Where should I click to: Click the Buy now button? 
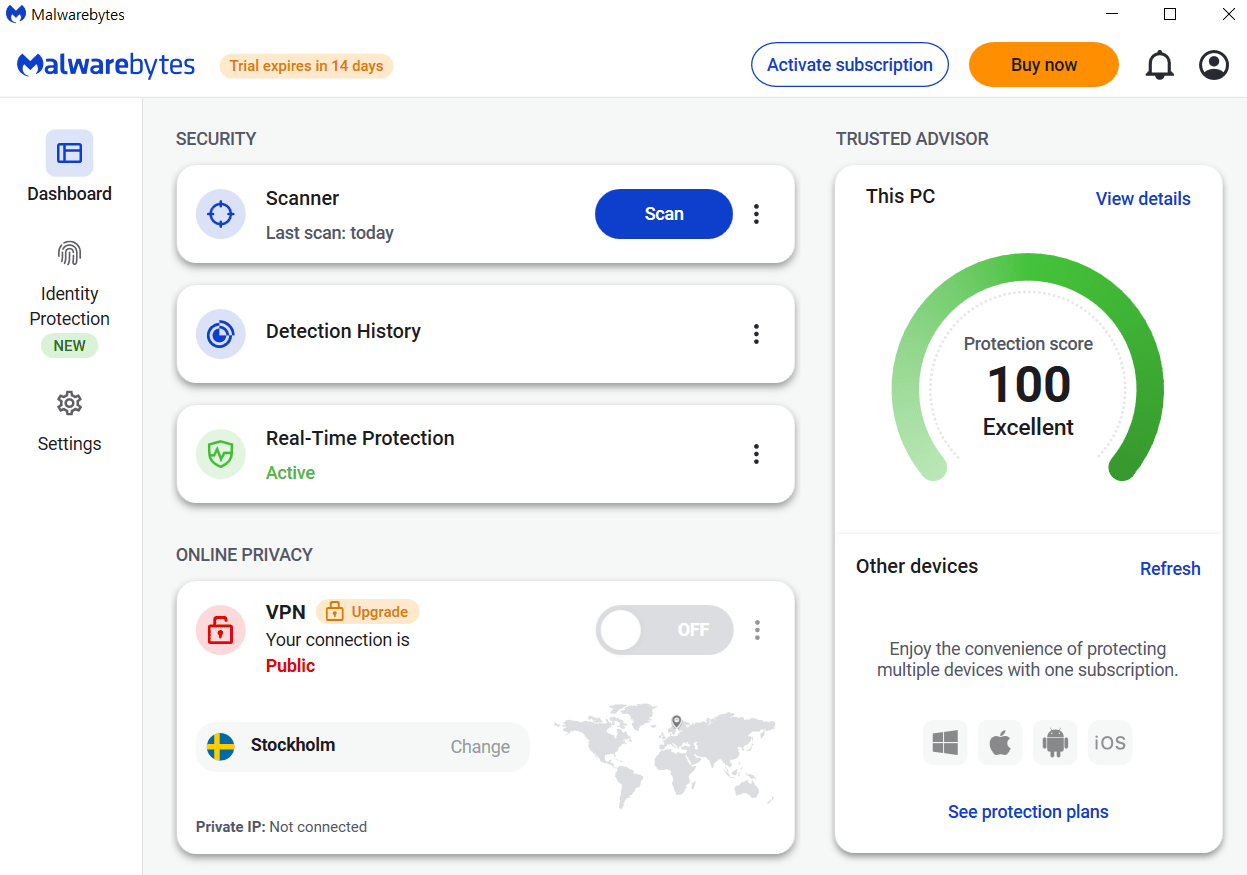[x=1044, y=65]
